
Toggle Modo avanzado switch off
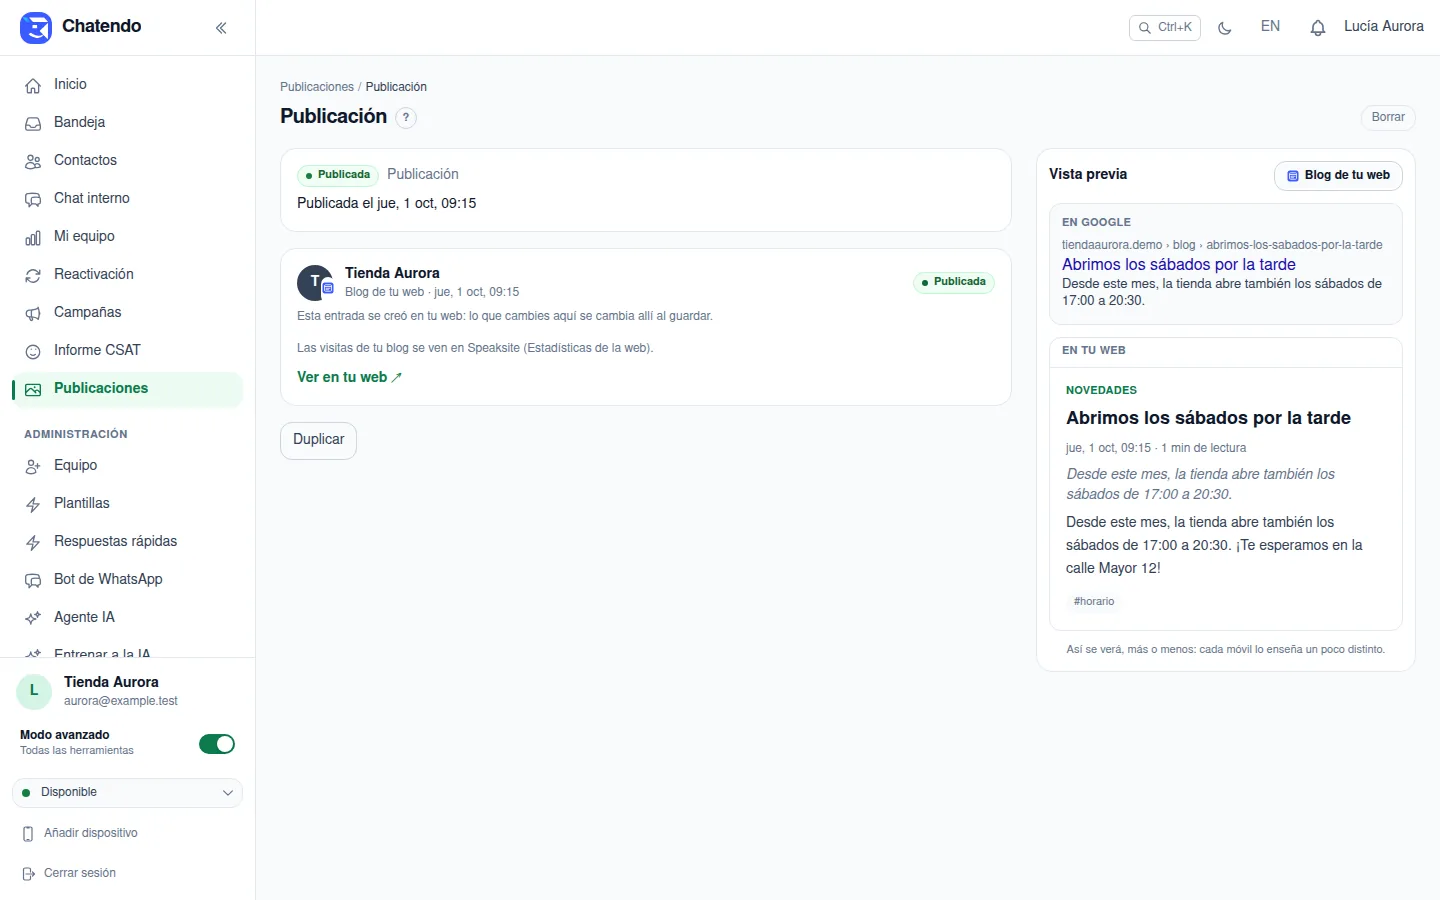point(217,744)
